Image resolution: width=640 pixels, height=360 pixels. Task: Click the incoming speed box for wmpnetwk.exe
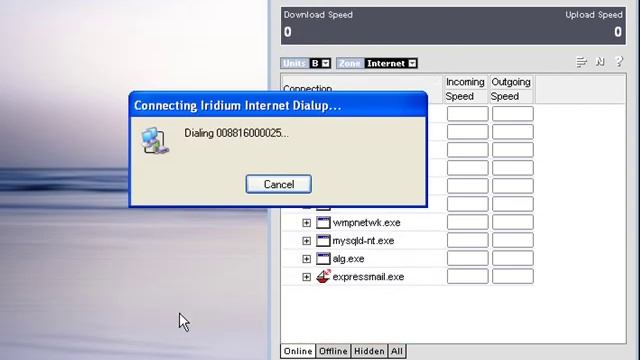[467, 222]
